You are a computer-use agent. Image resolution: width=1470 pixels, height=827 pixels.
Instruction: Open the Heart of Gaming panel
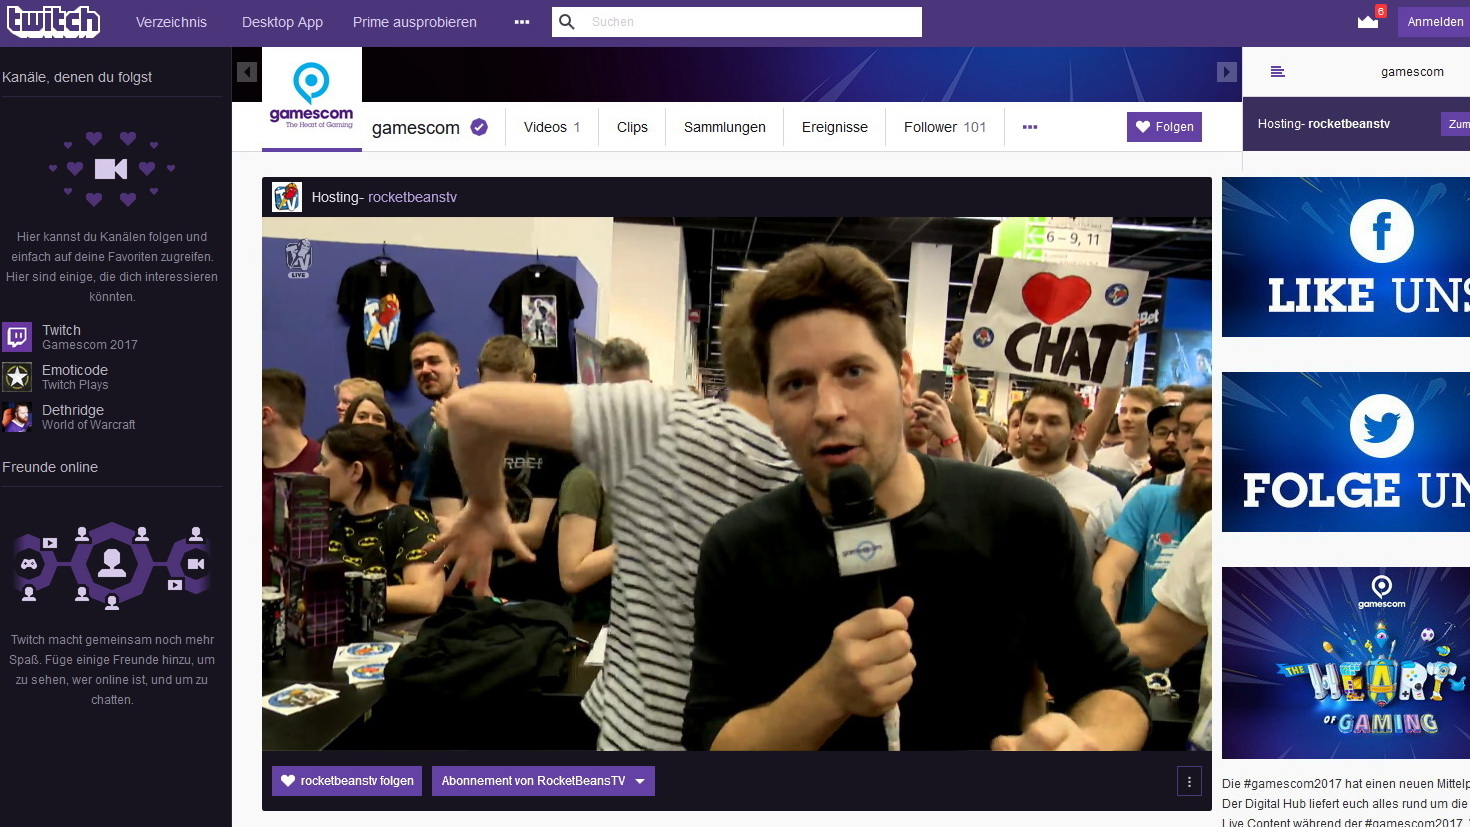coord(1346,663)
